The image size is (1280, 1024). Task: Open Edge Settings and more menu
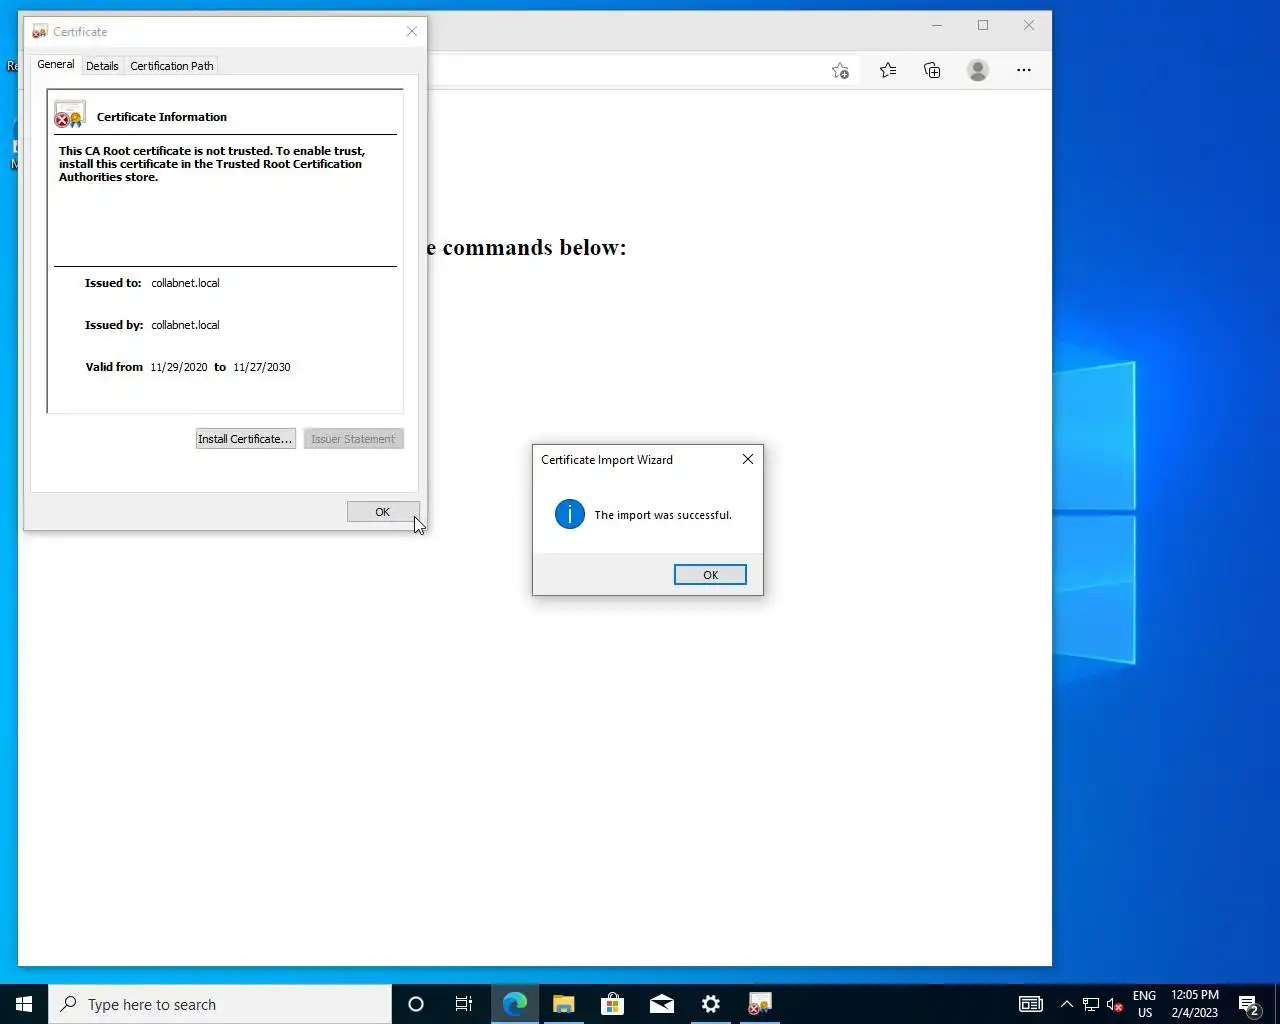tap(1024, 70)
